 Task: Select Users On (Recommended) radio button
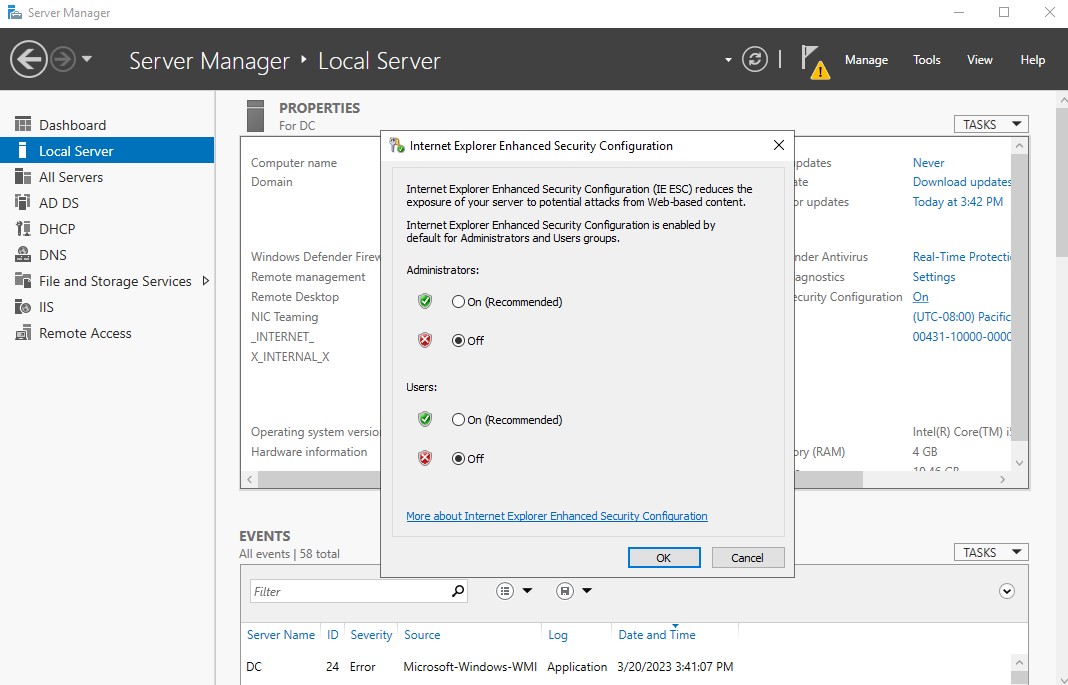(x=458, y=419)
